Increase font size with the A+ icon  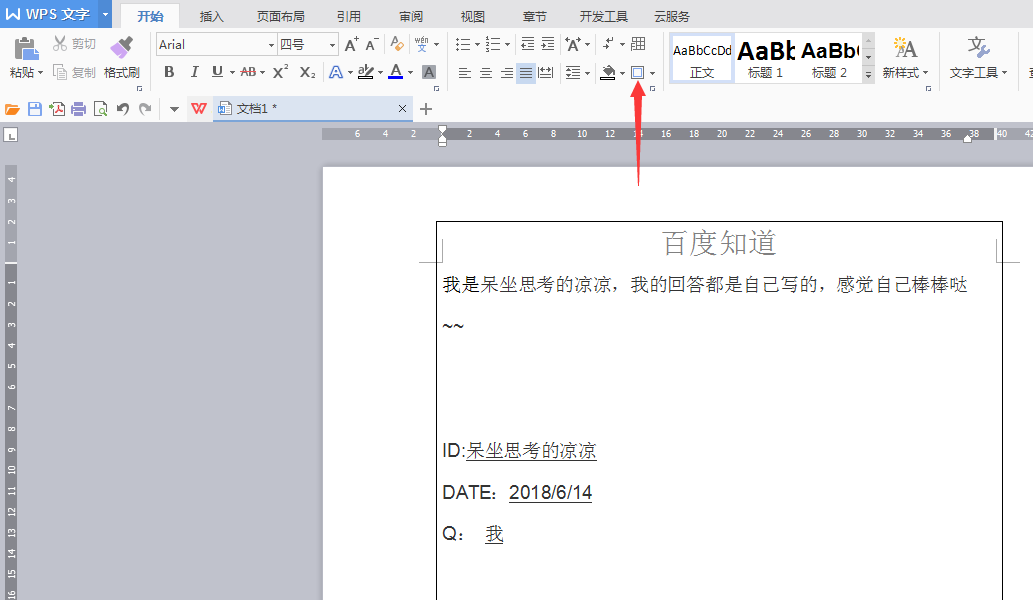pyautogui.click(x=352, y=44)
